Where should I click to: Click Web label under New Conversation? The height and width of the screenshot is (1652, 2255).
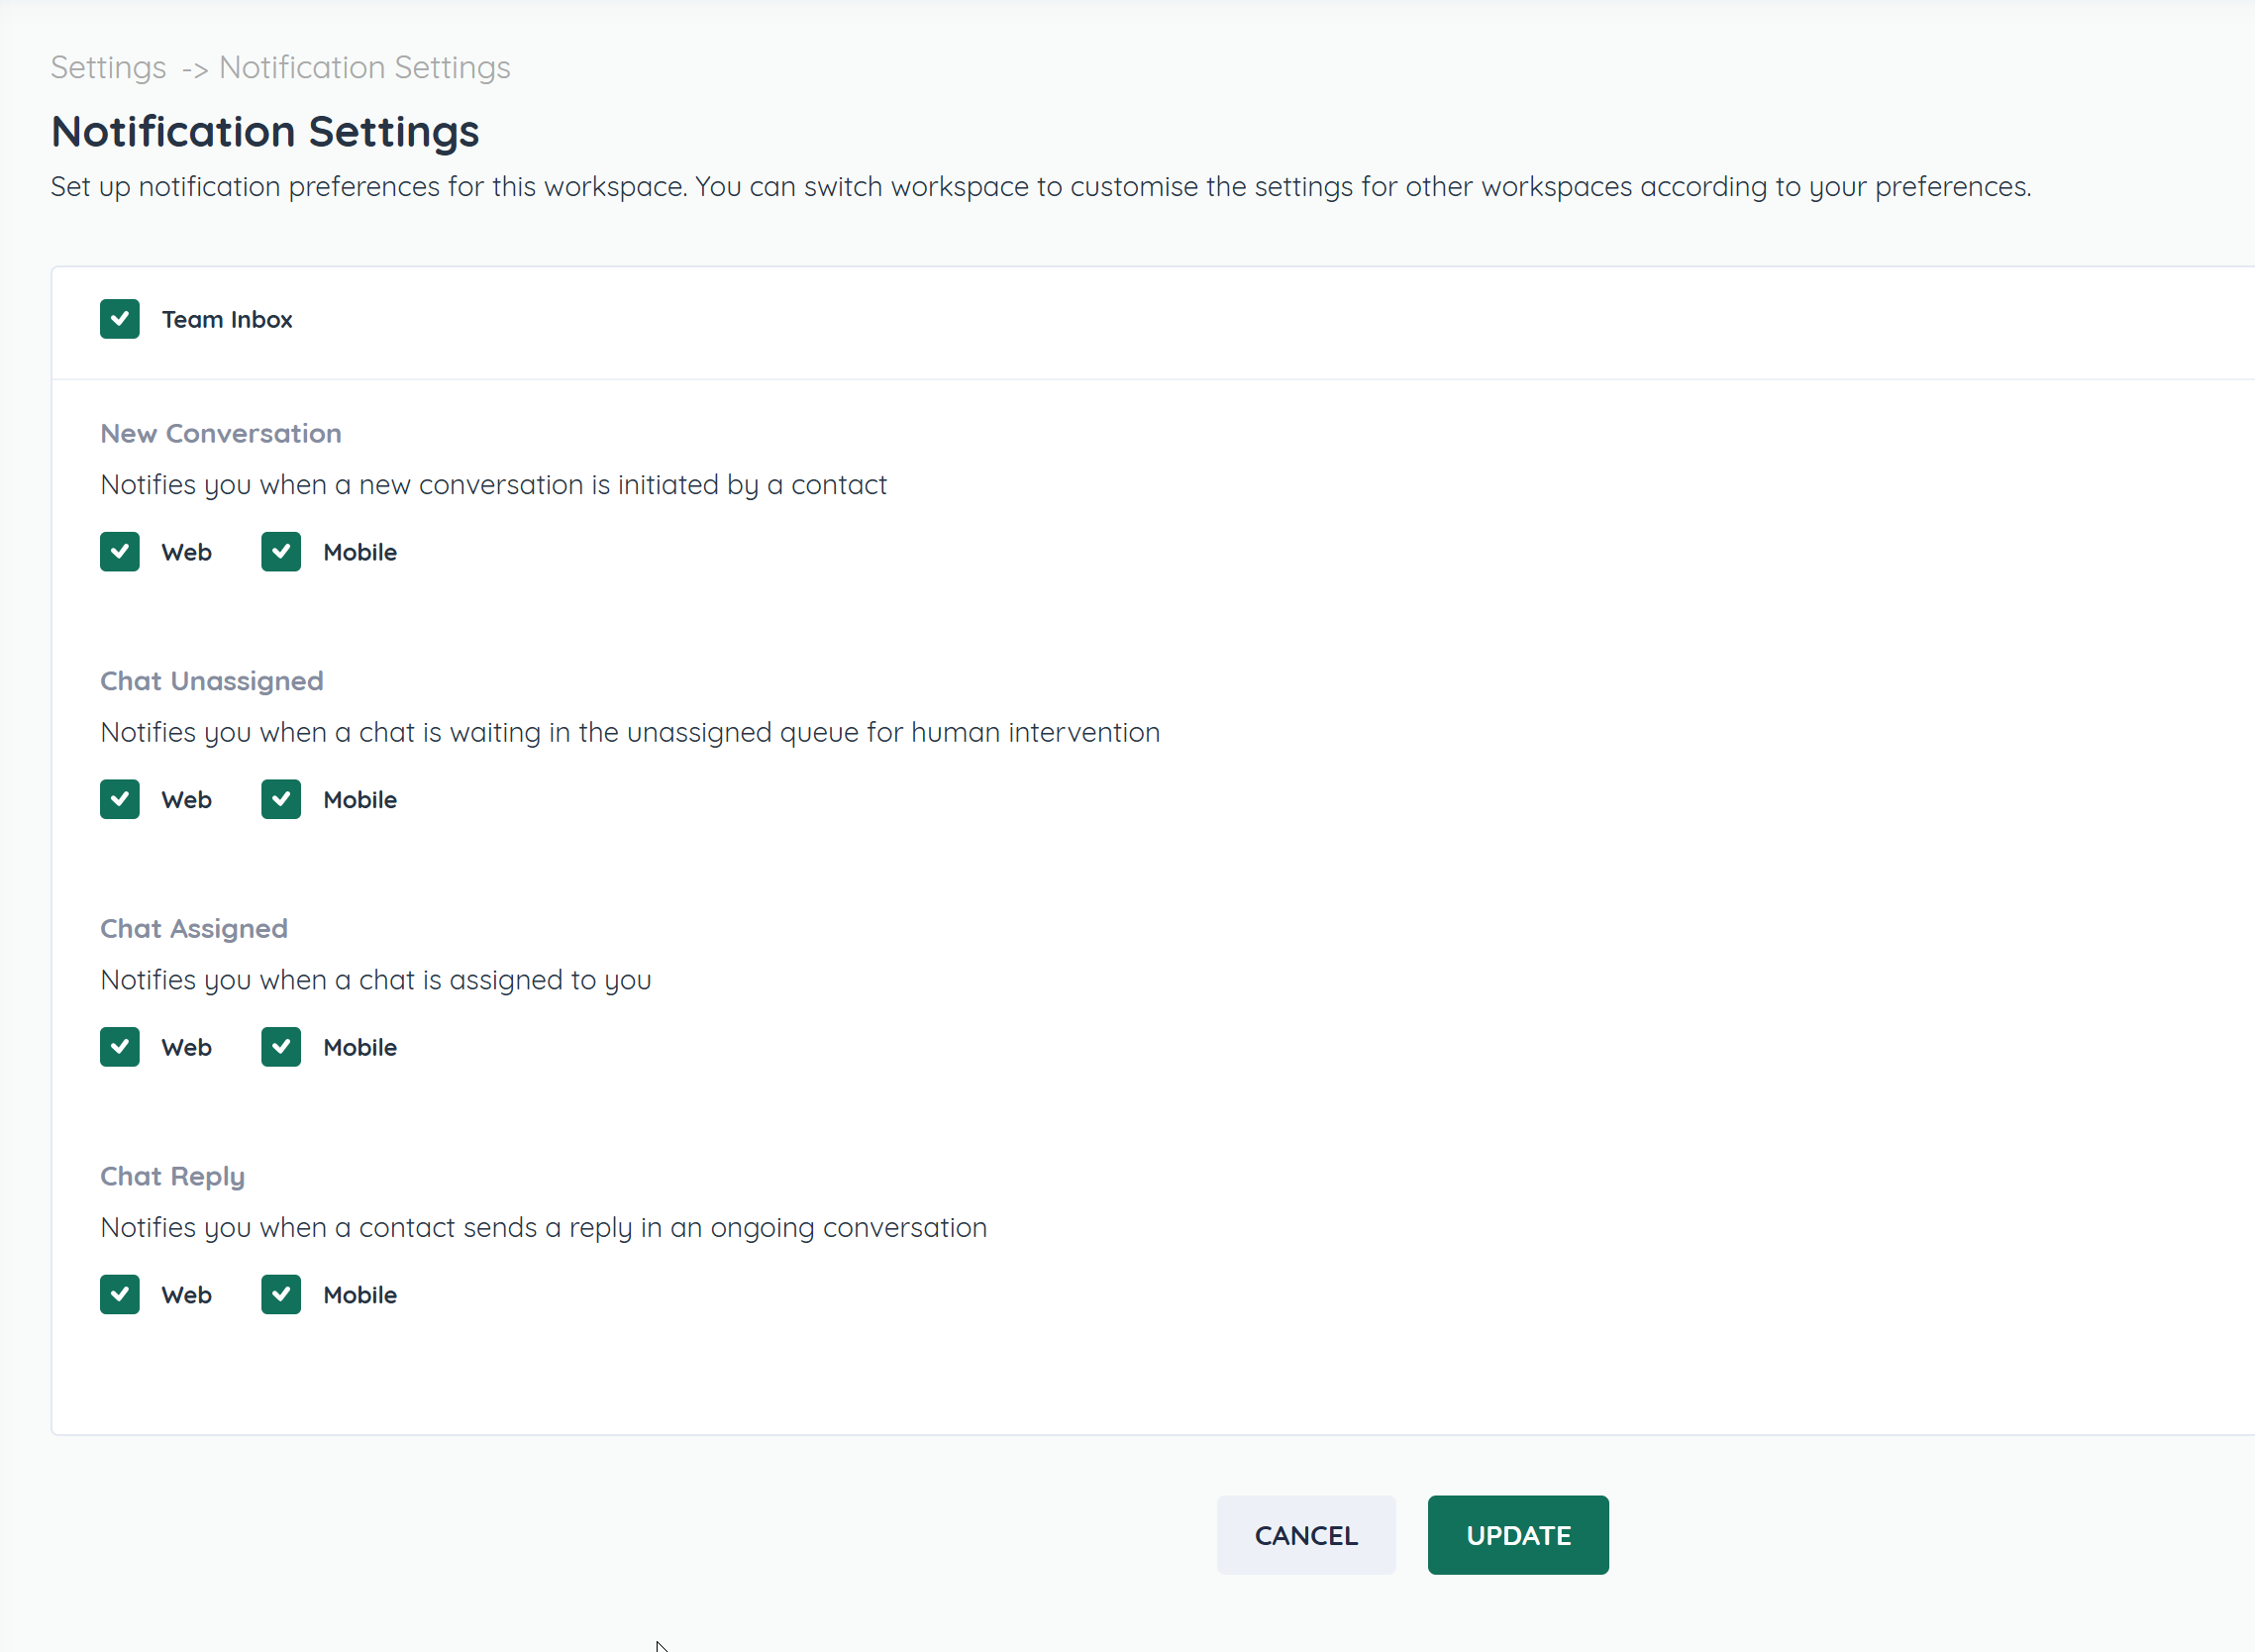[187, 553]
